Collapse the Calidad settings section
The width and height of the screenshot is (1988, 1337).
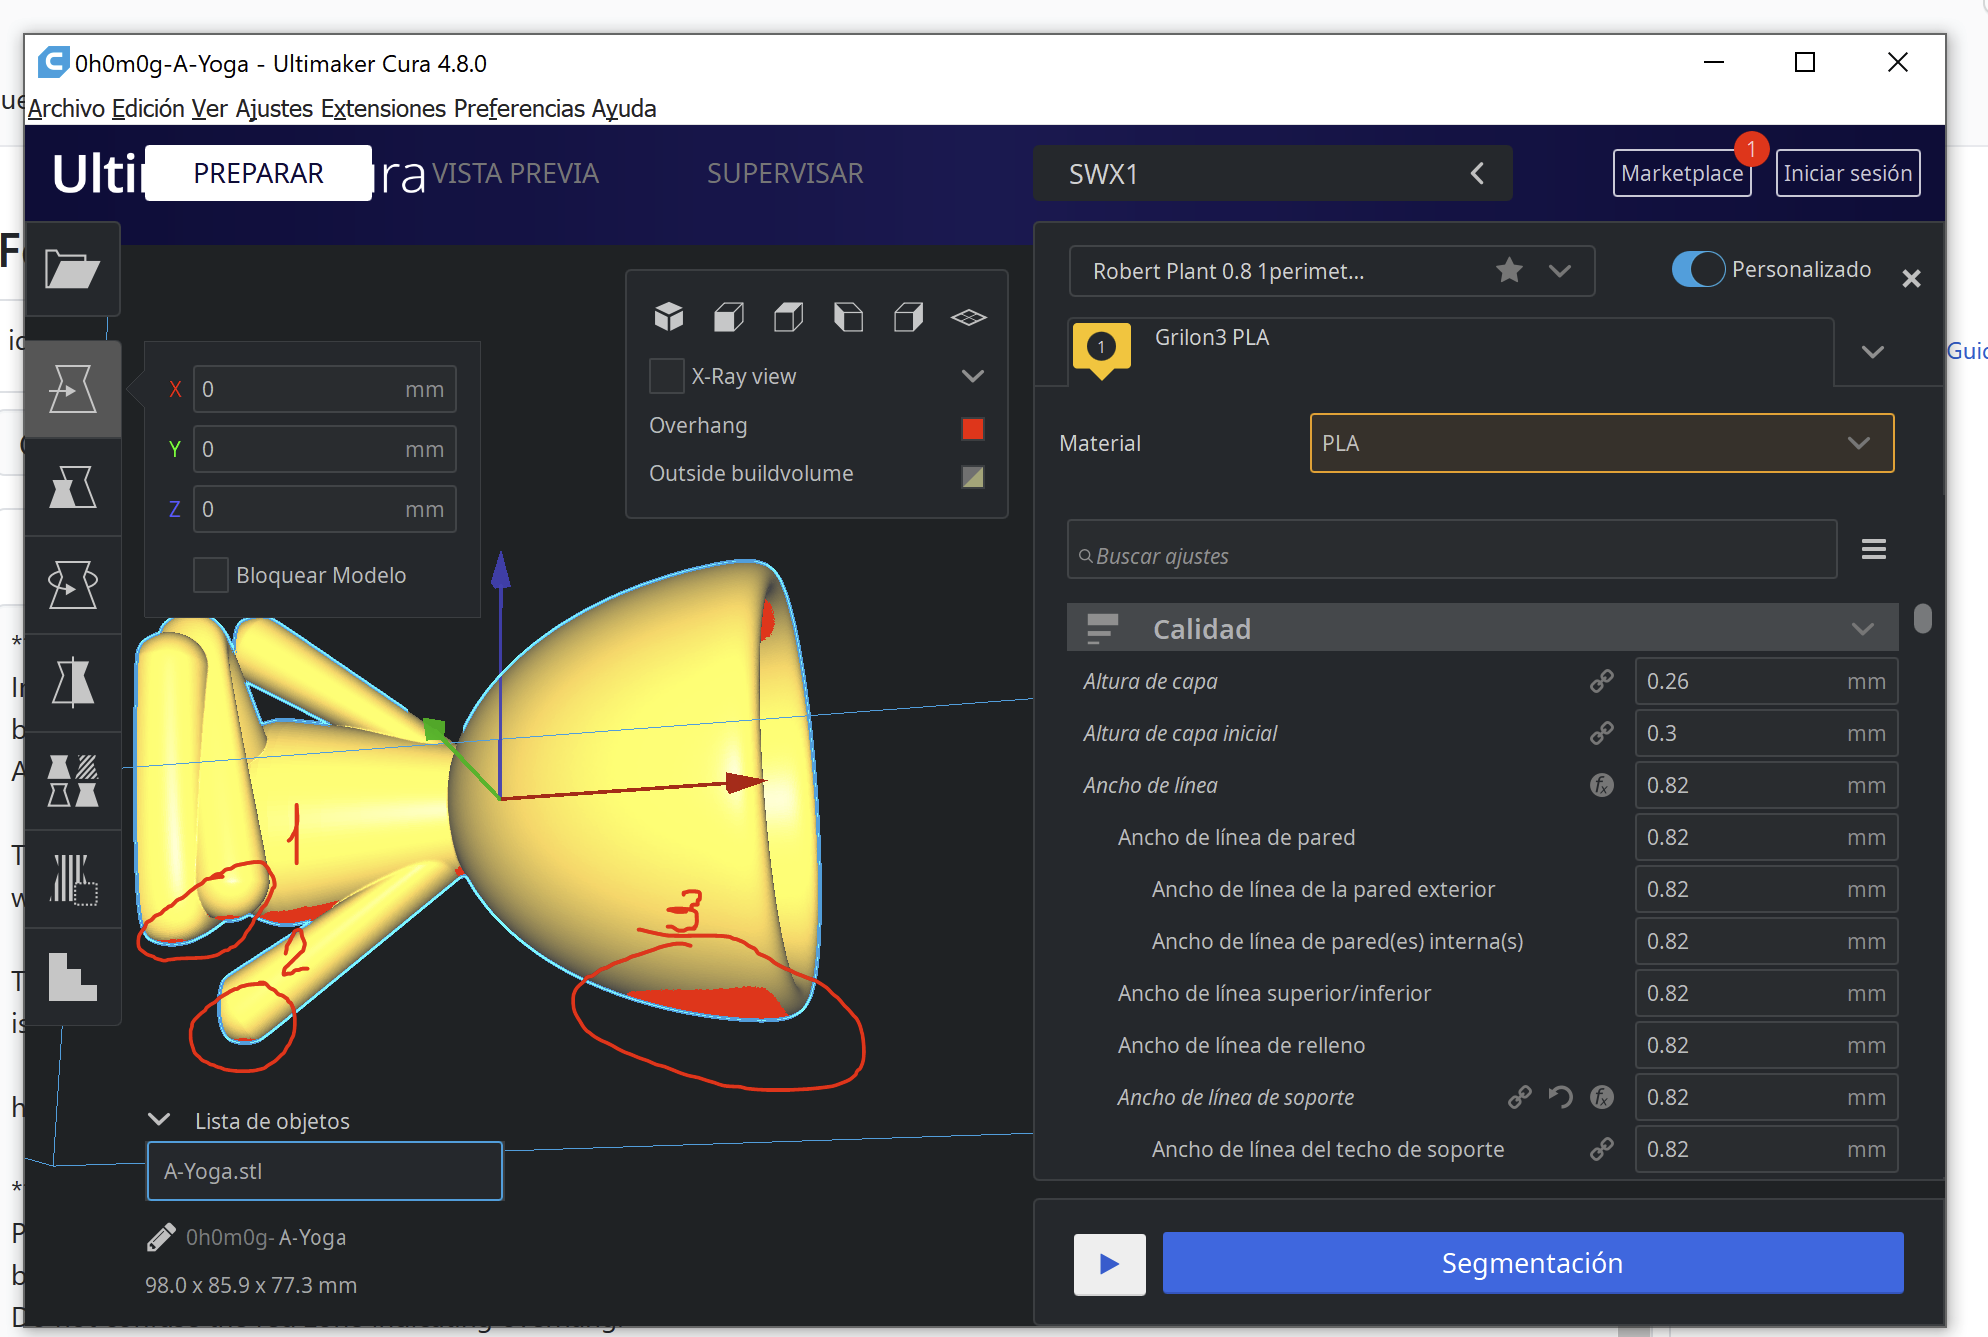point(1861,629)
